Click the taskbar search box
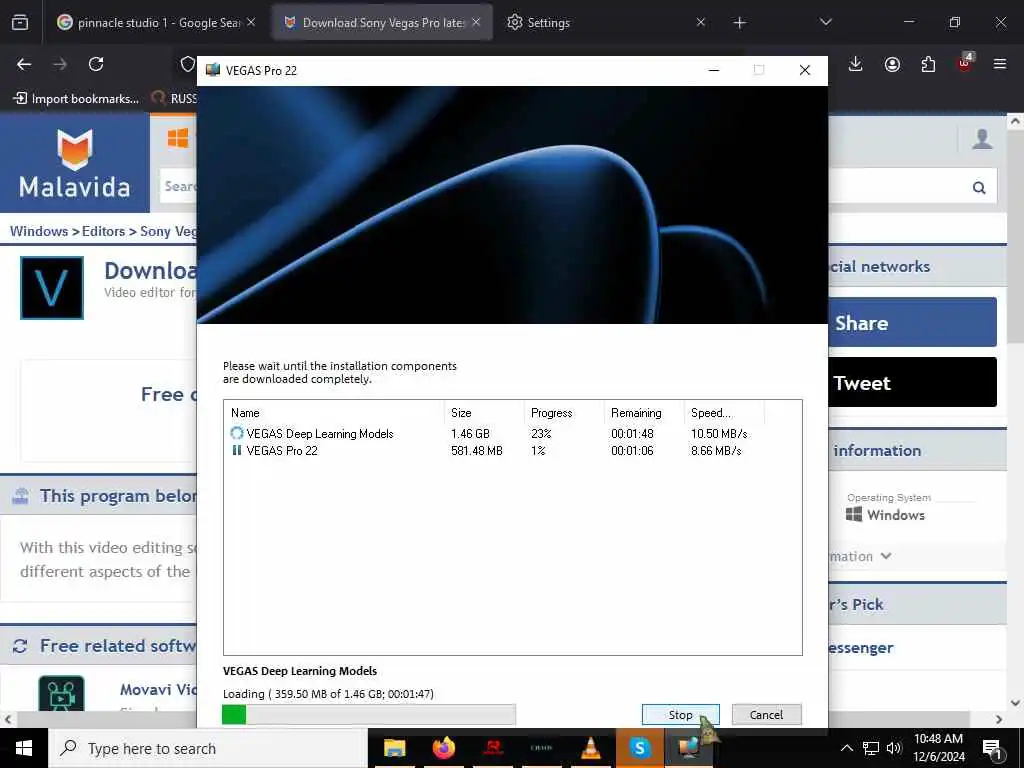 208,748
